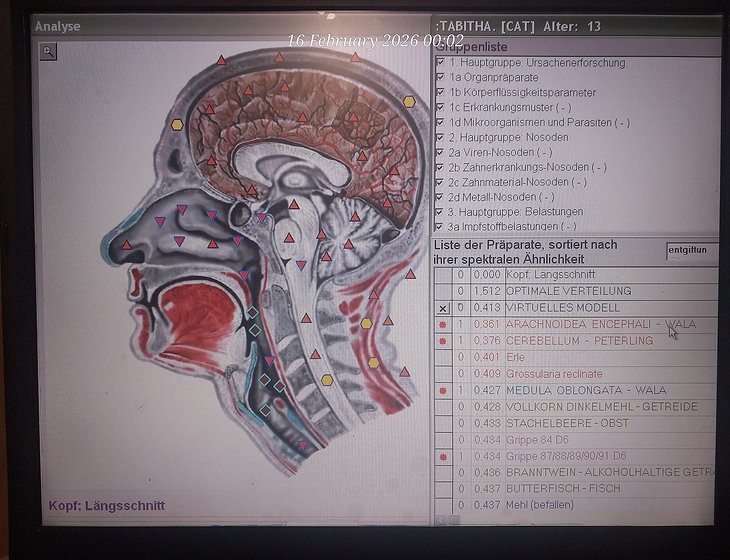Image resolution: width=730 pixels, height=560 pixels.
Task: Toggle the X mark beside VIRTUELLES MODELL
Action: (443, 309)
